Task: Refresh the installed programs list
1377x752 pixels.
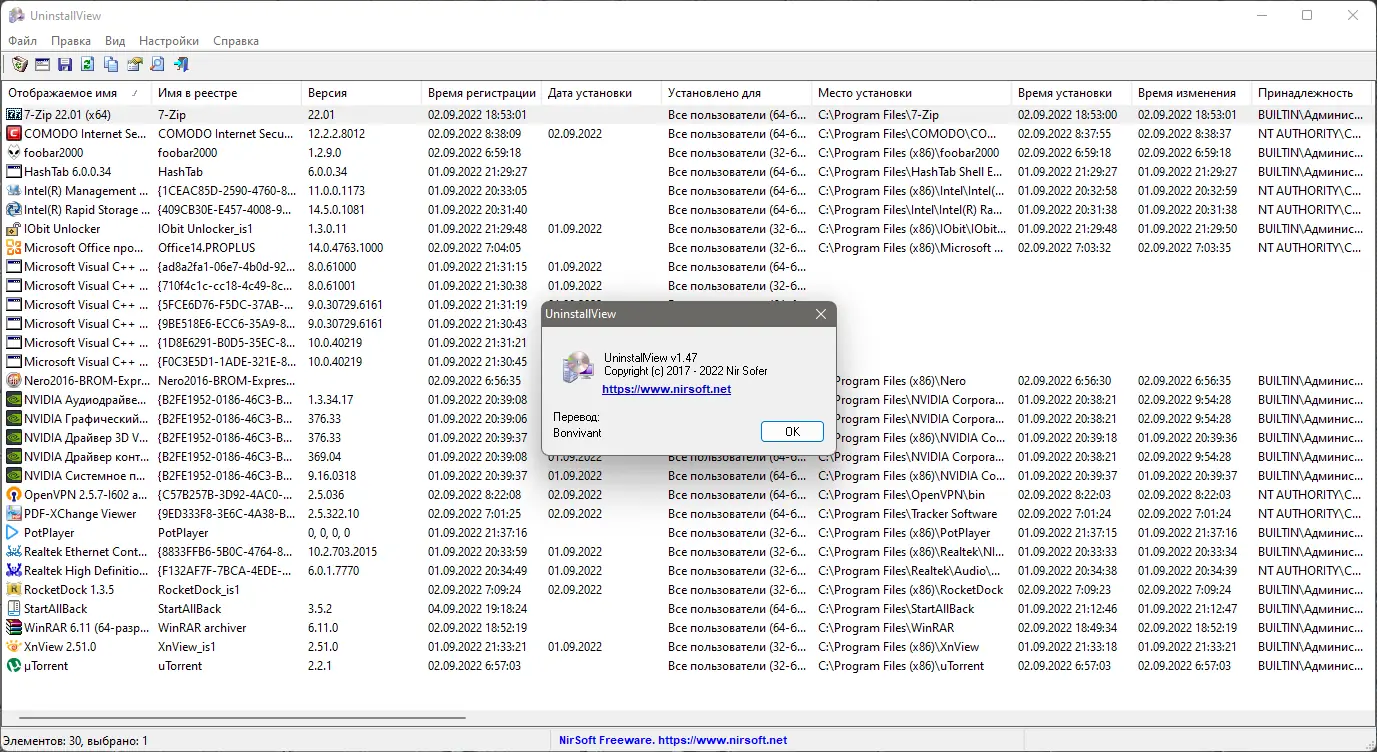Action: tap(88, 65)
